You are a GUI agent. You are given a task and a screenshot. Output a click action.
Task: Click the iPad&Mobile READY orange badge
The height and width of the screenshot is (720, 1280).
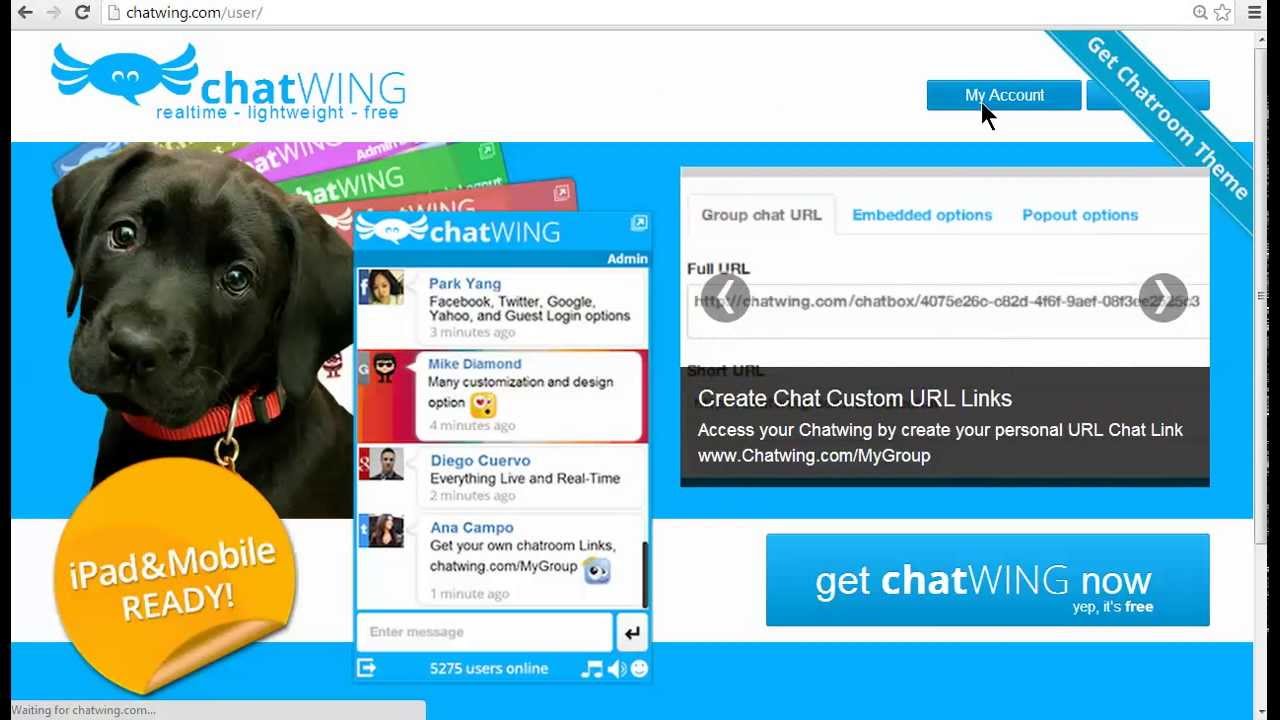(174, 577)
